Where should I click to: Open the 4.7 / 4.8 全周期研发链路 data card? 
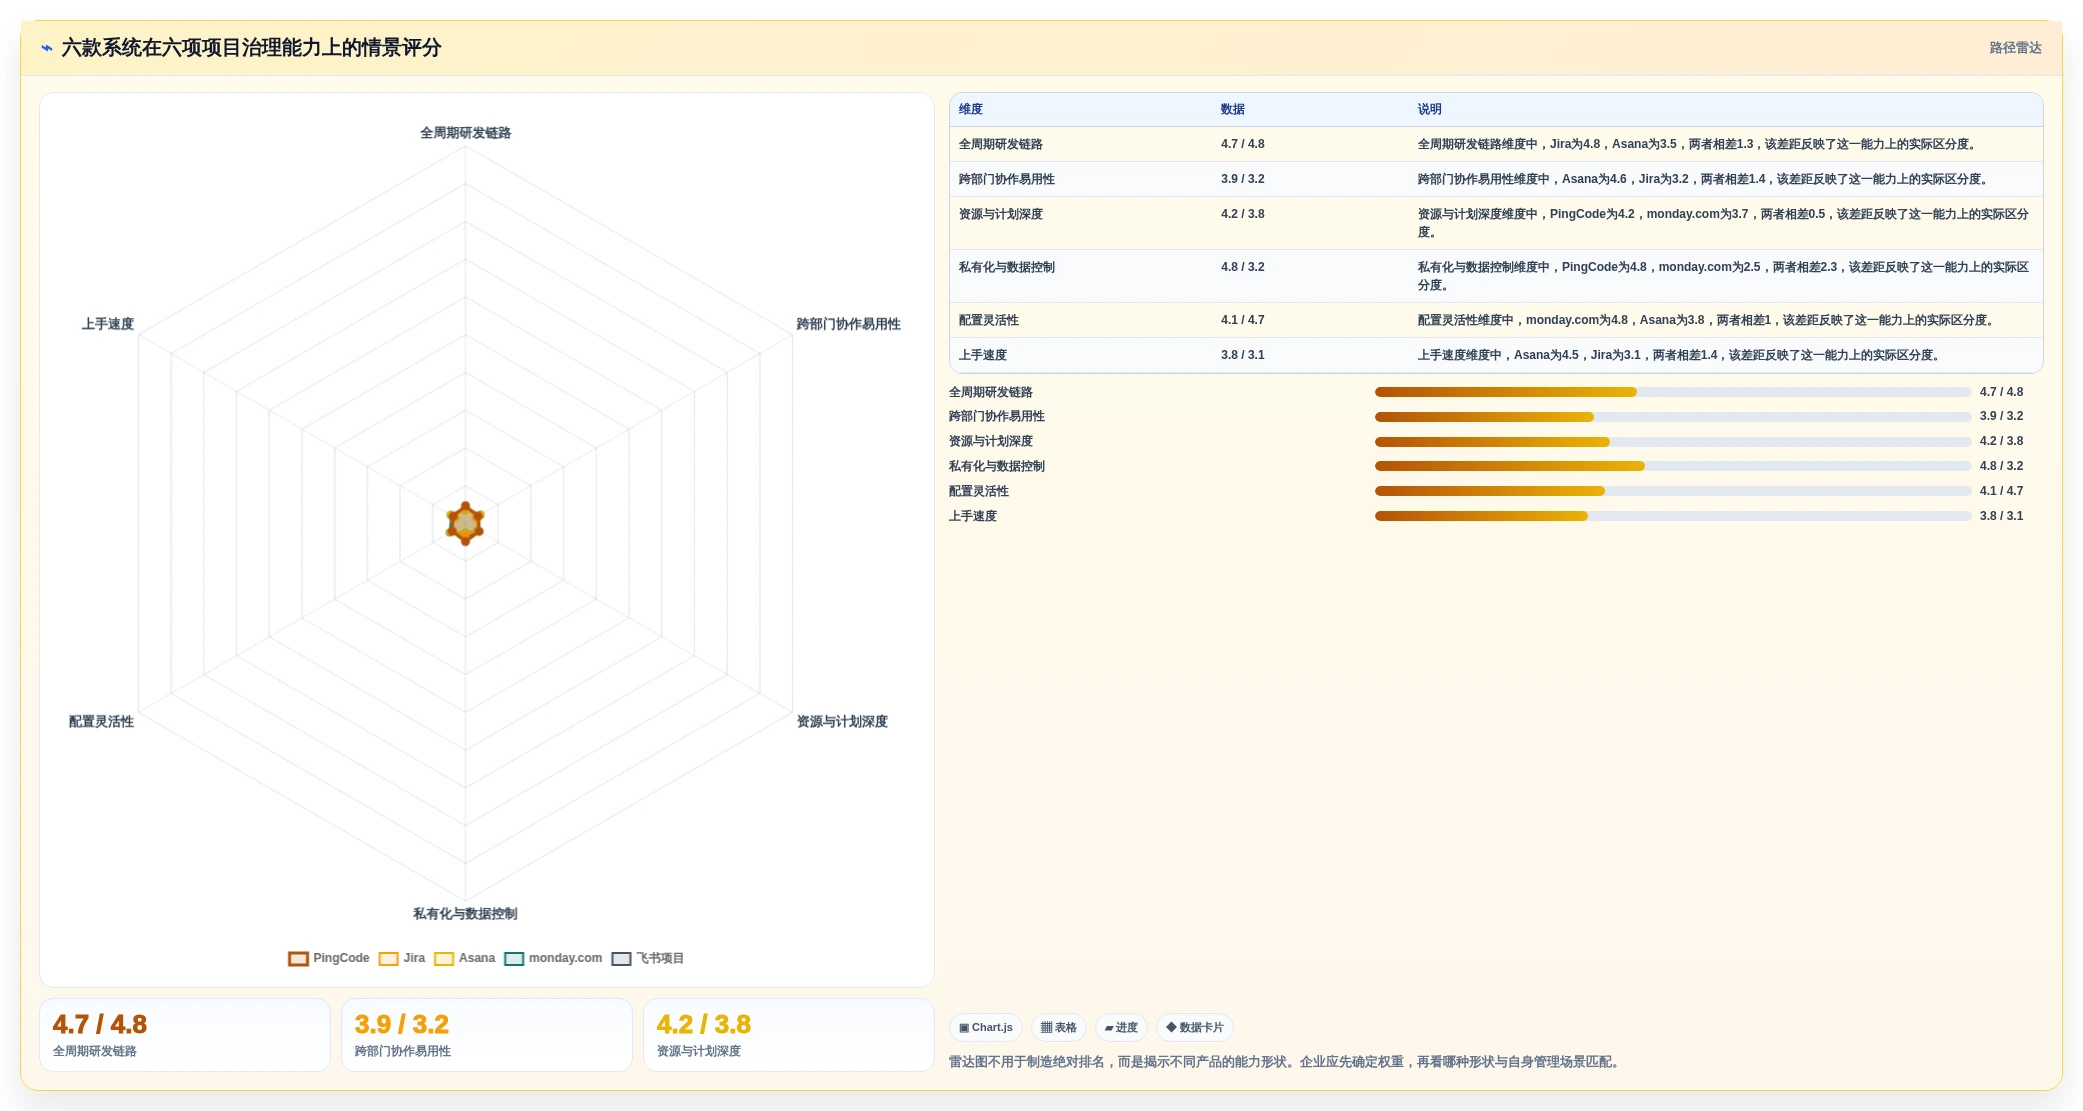pos(185,1035)
